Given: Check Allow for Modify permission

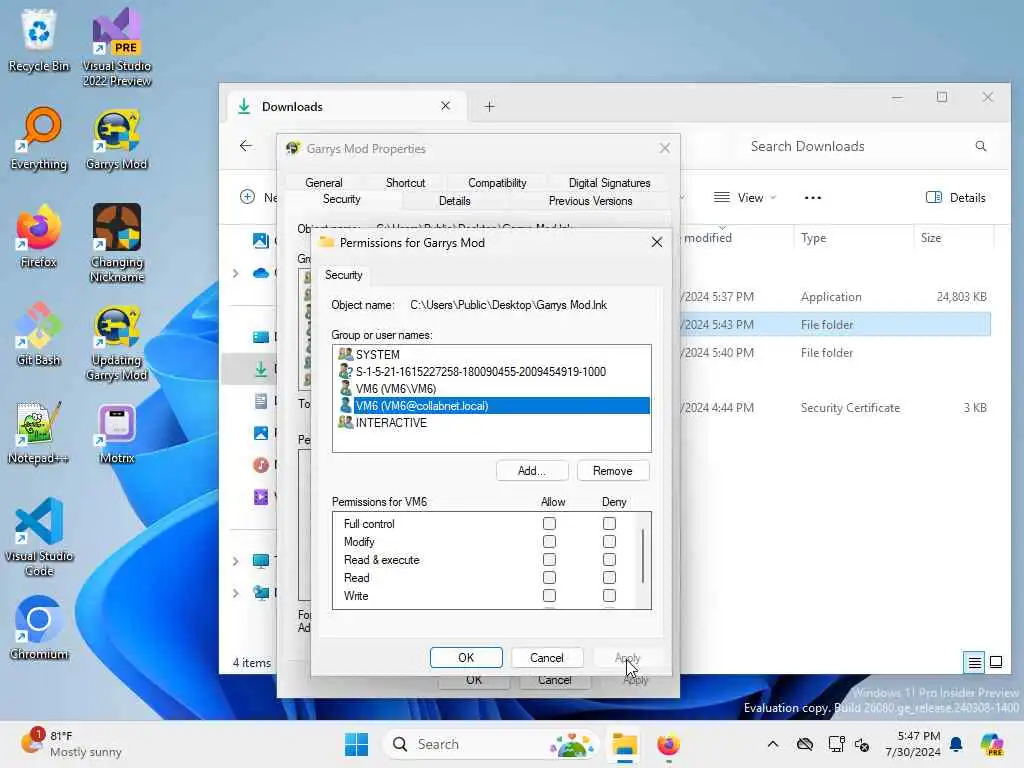Looking at the screenshot, I should pyautogui.click(x=549, y=542).
